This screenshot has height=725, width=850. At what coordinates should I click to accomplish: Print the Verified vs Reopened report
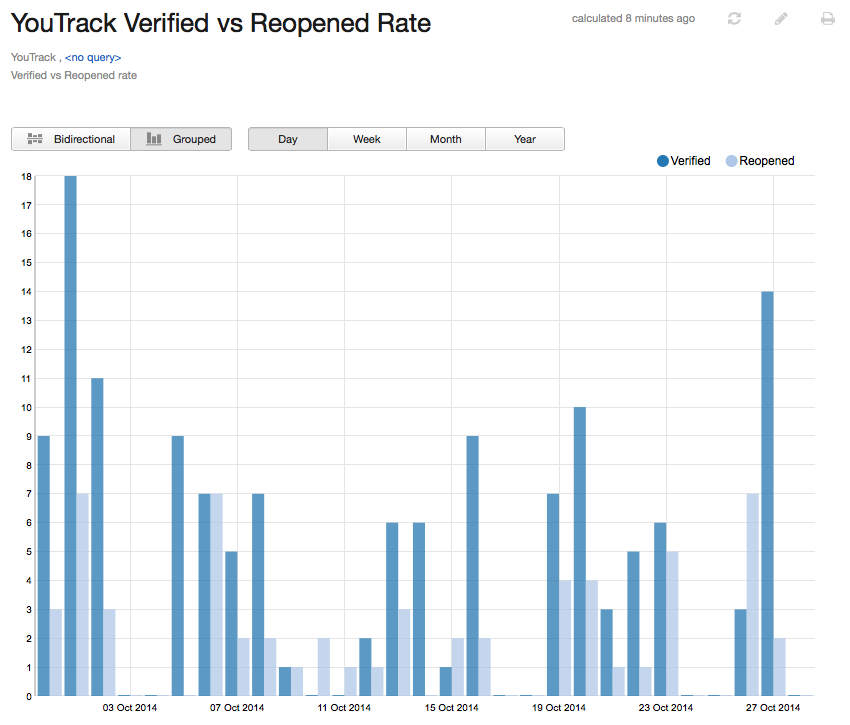[825, 18]
